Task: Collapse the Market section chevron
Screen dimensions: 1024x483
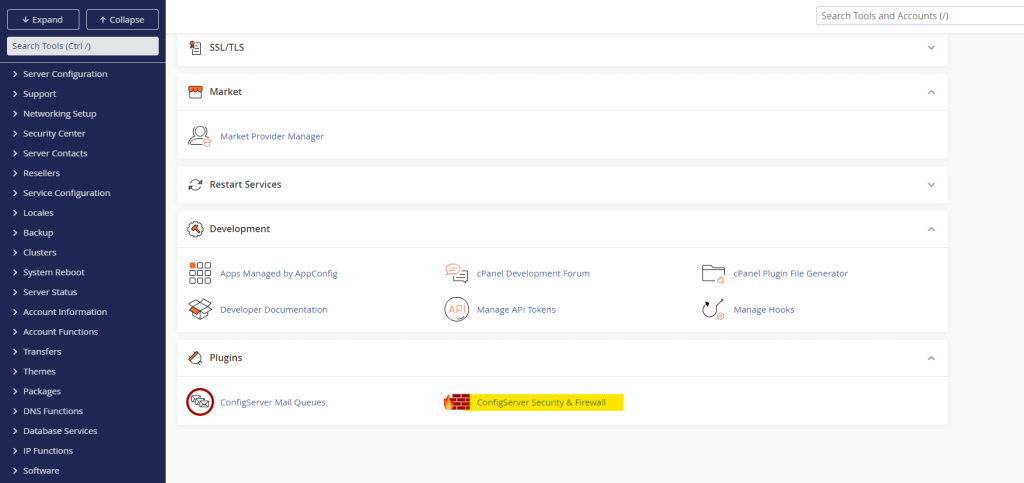Action: (x=931, y=92)
